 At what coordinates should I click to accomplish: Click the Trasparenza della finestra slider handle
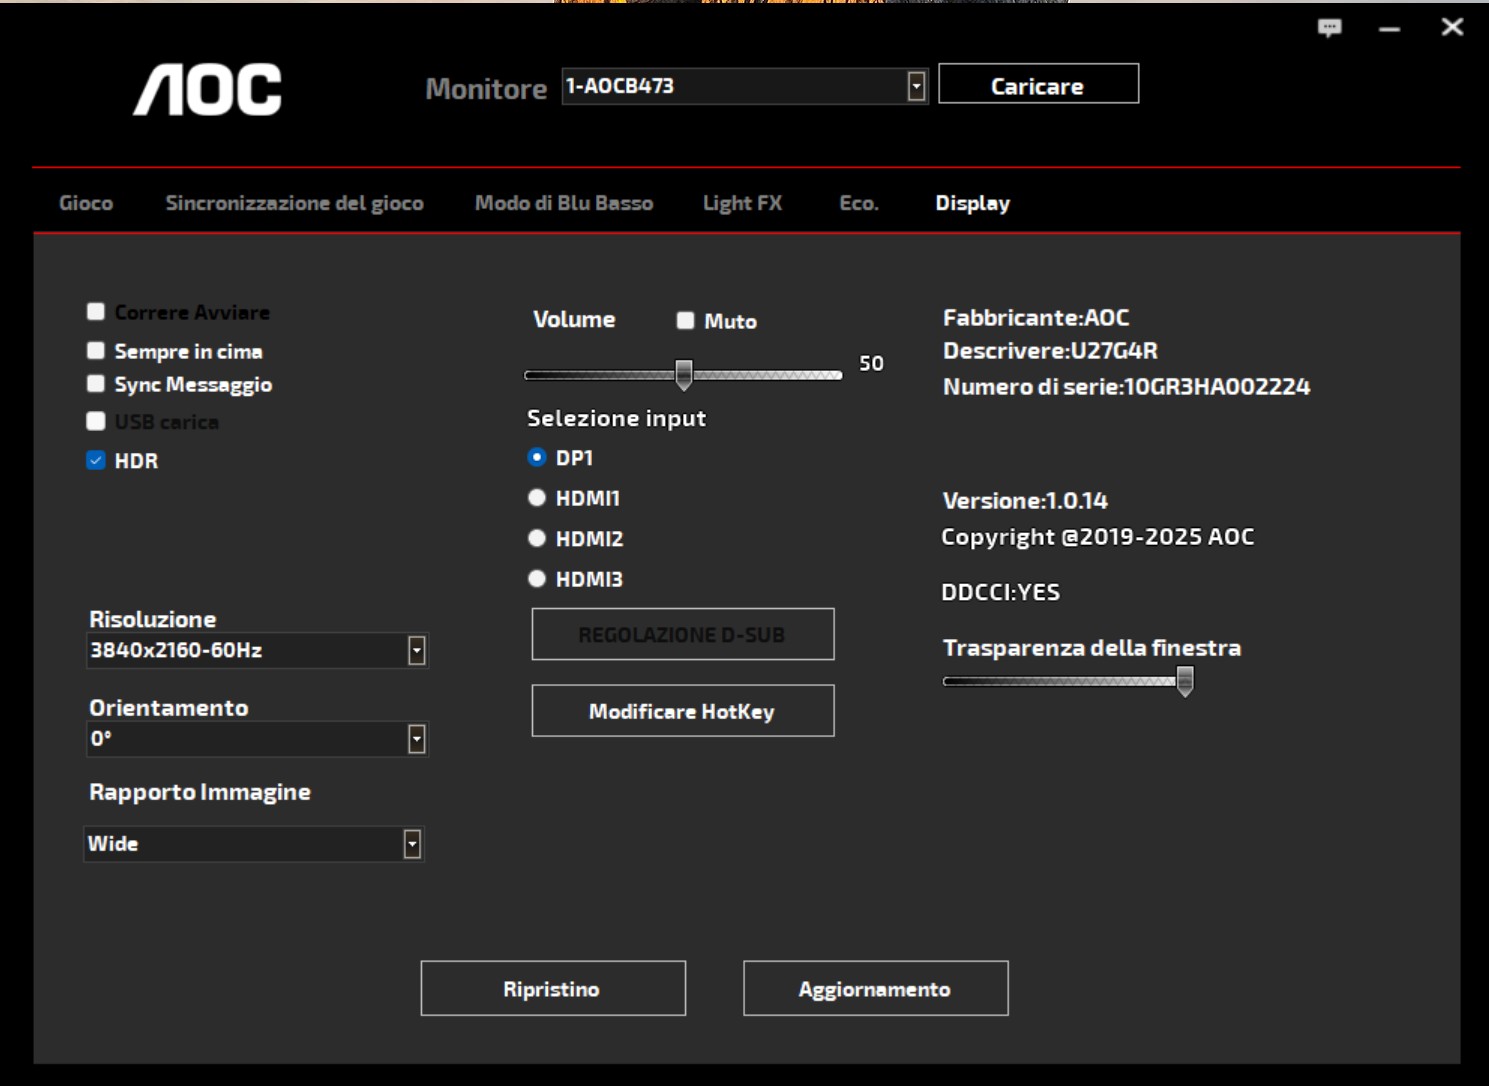tap(1185, 681)
